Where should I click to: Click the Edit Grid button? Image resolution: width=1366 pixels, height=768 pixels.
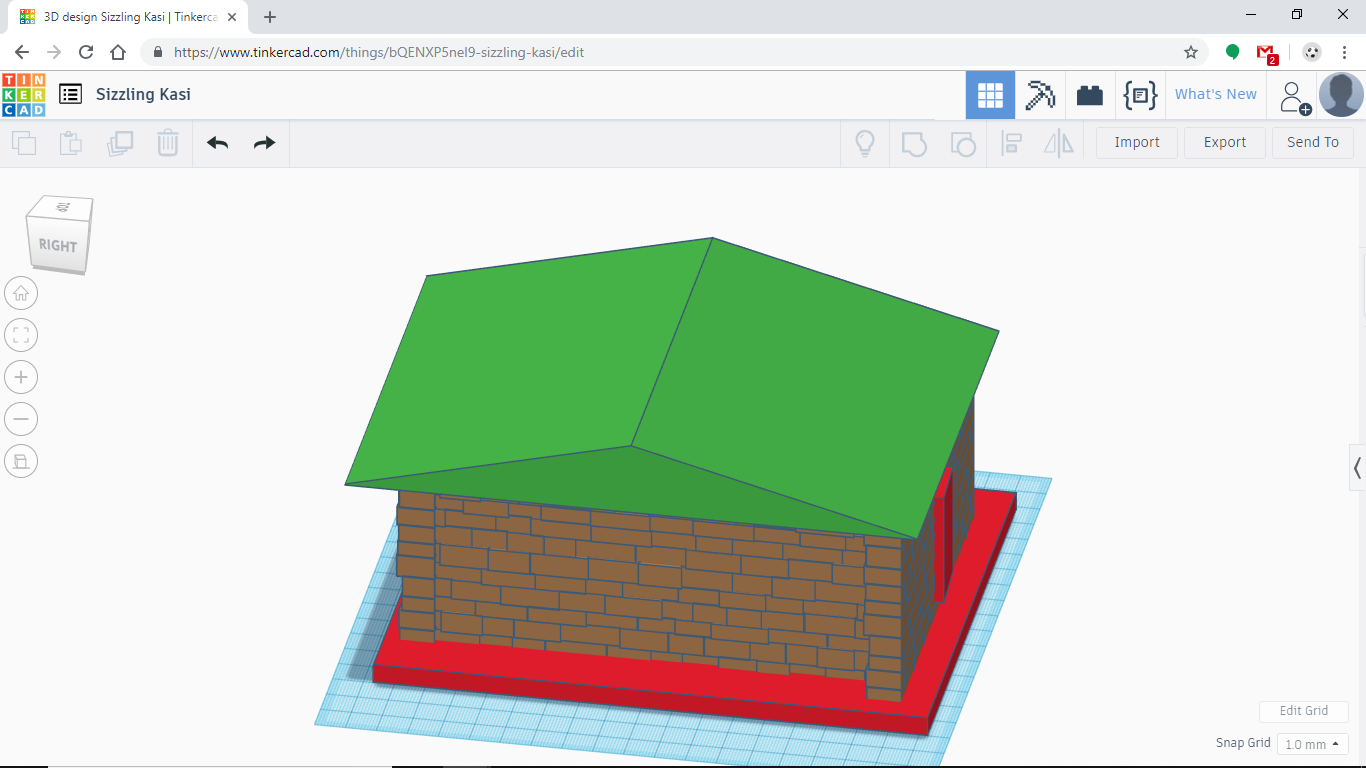click(x=1303, y=711)
